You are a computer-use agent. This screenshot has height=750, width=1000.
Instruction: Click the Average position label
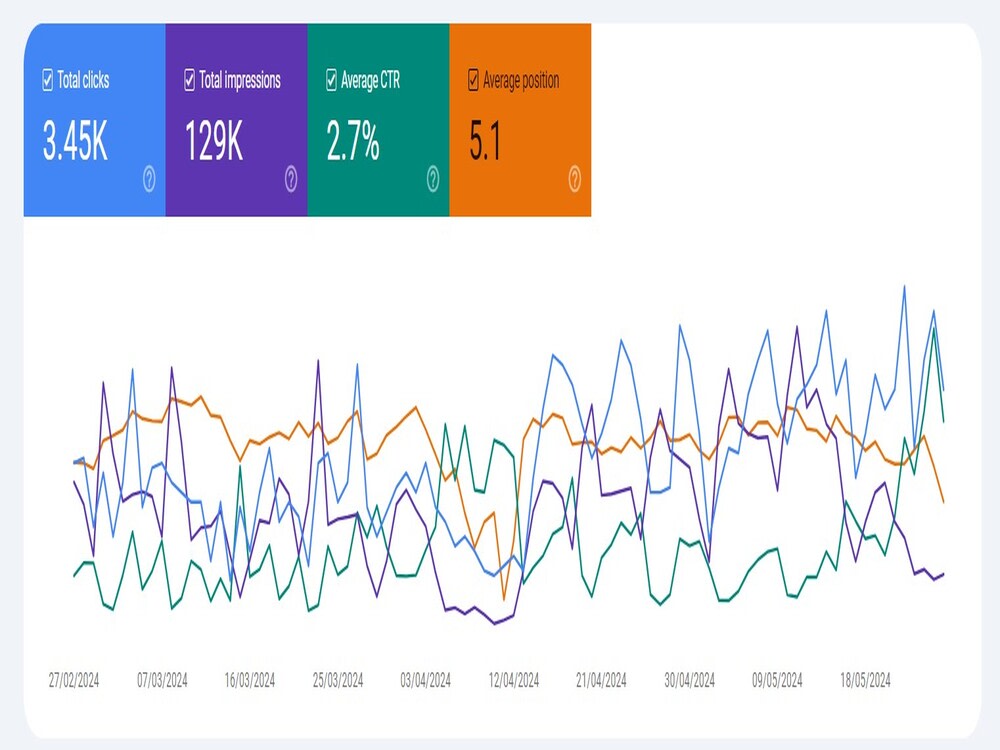521,80
